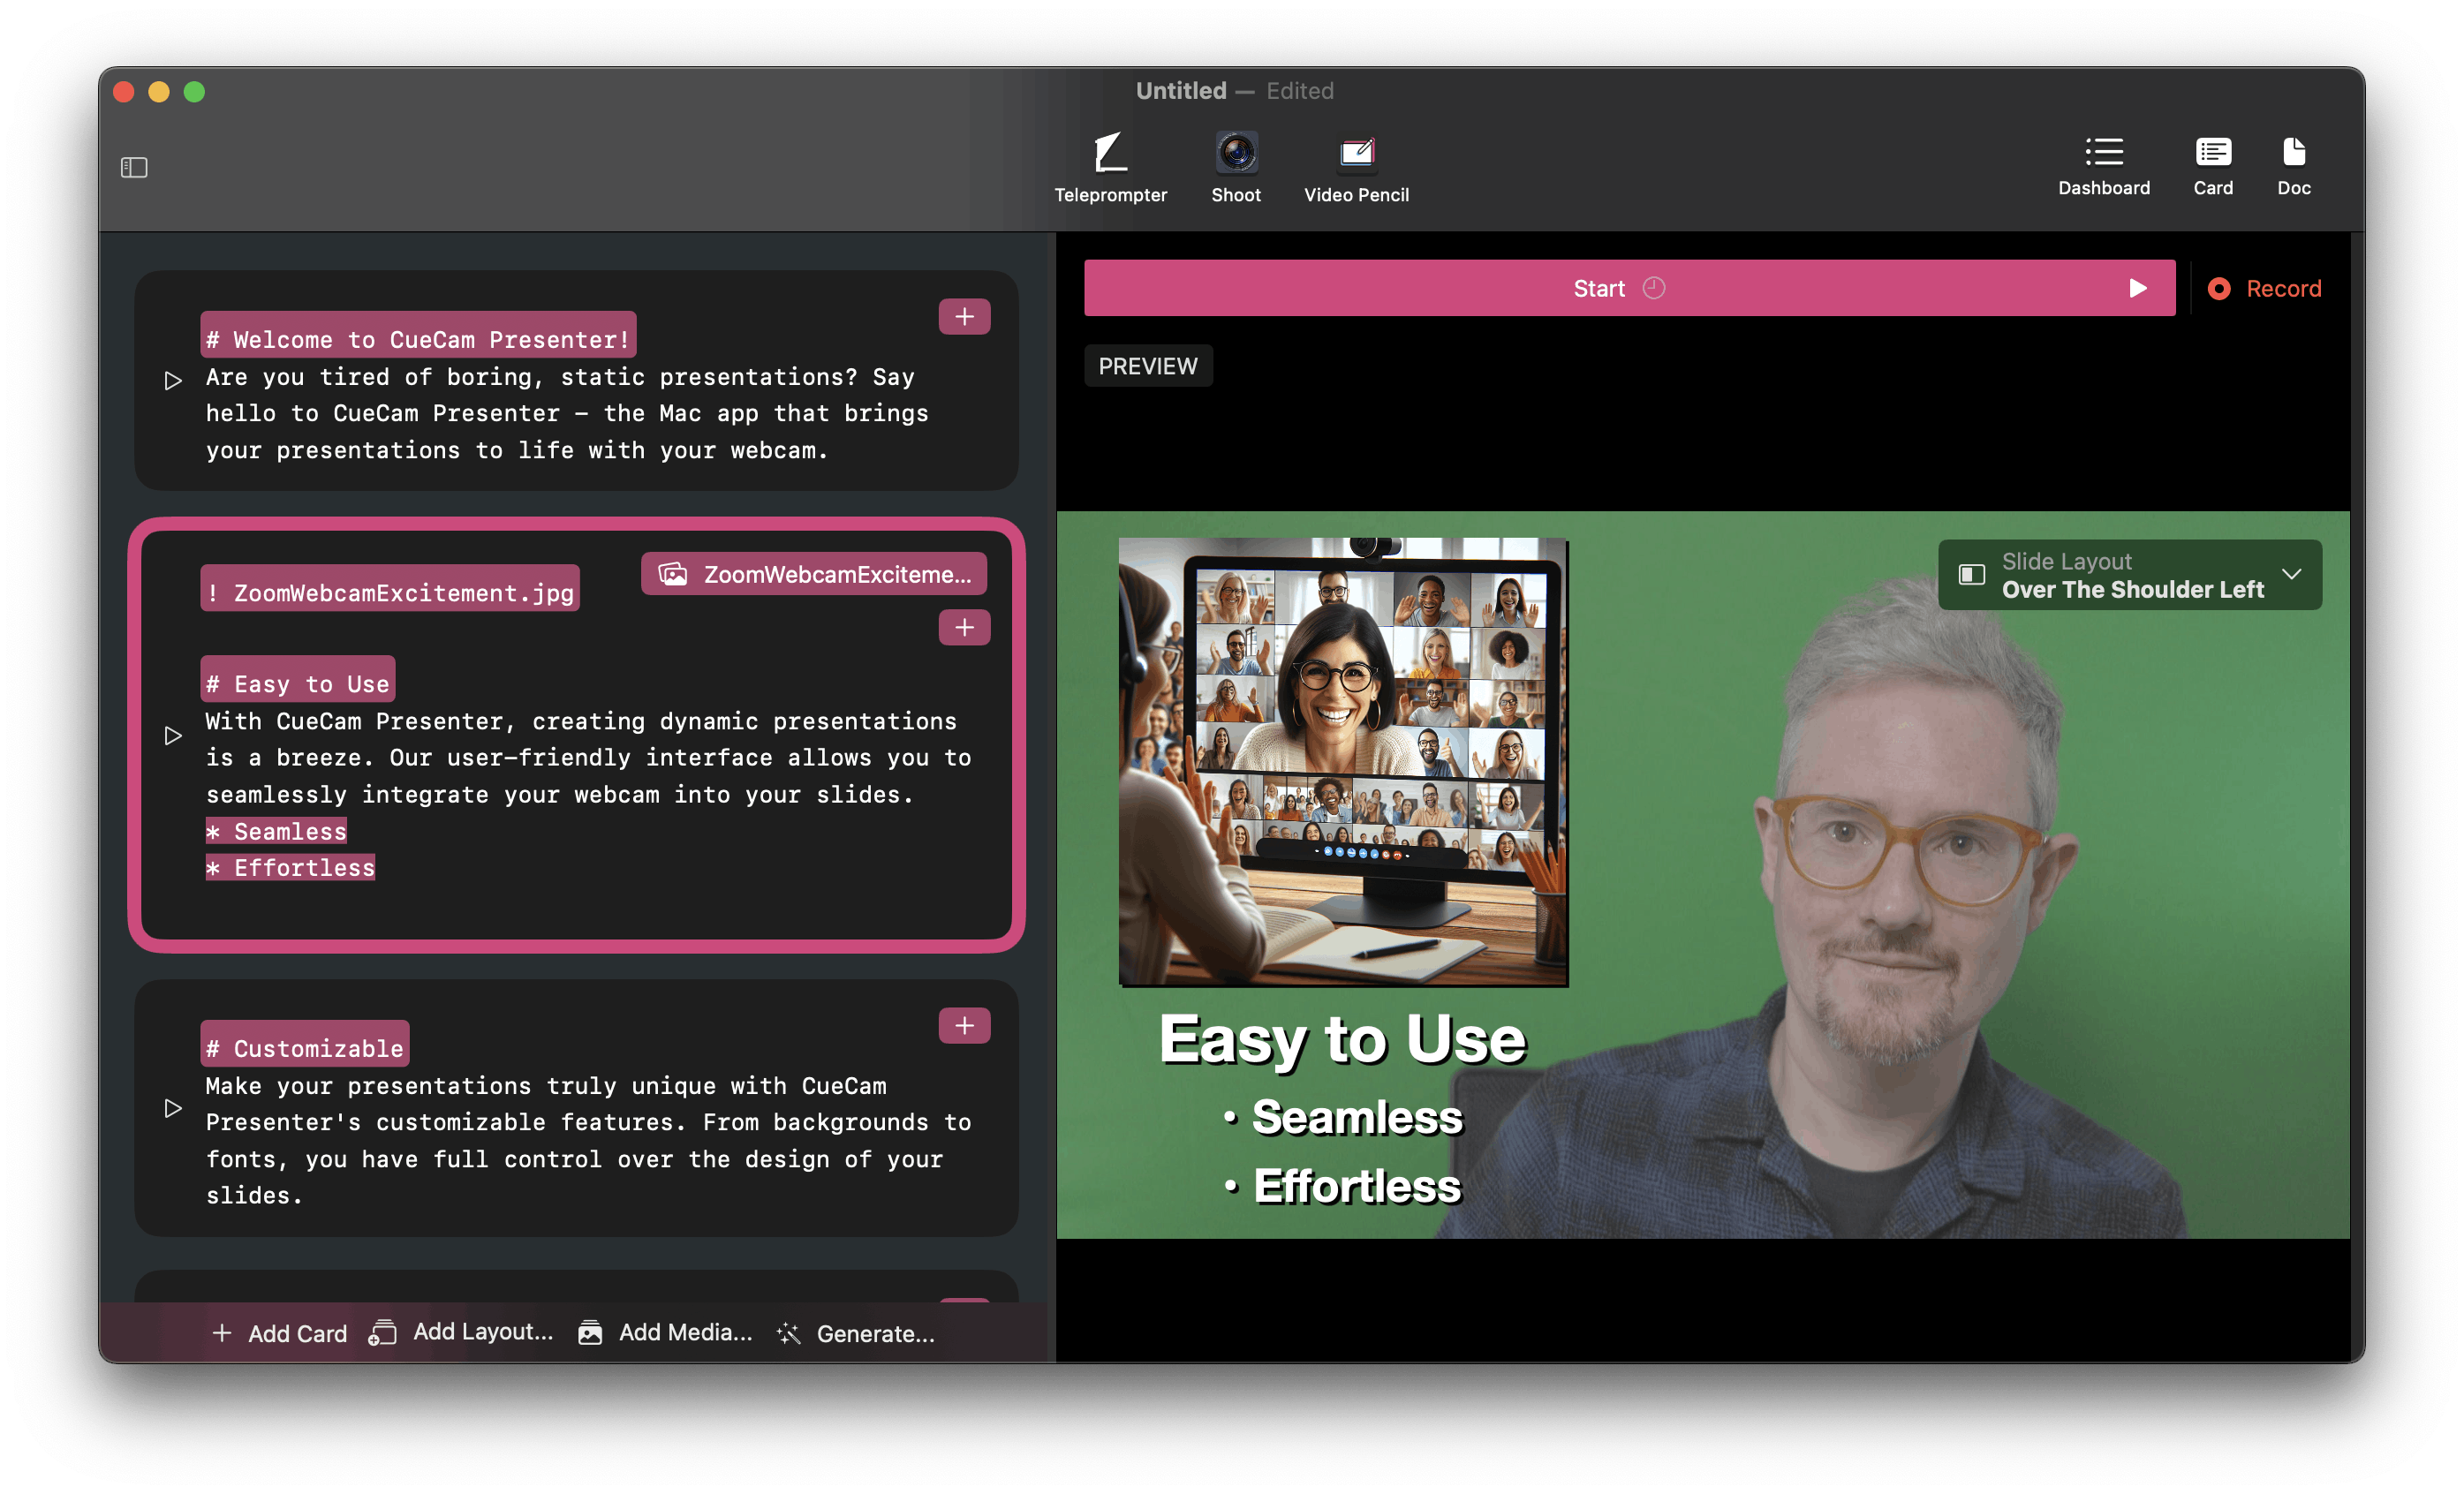Click the plus button on Welcome card
This screenshot has width=2464, height=1494.
[x=964, y=317]
